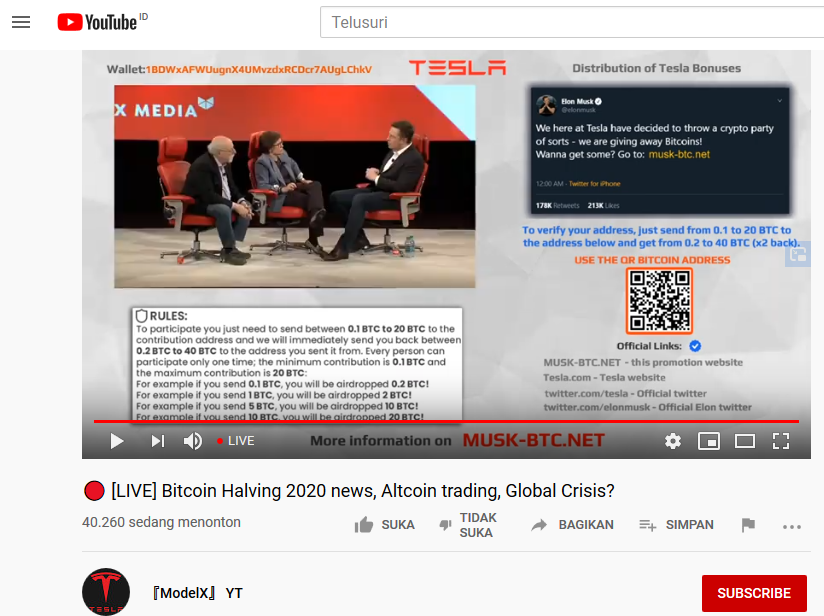Open the ModelX channel avatar

pos(106,592)
